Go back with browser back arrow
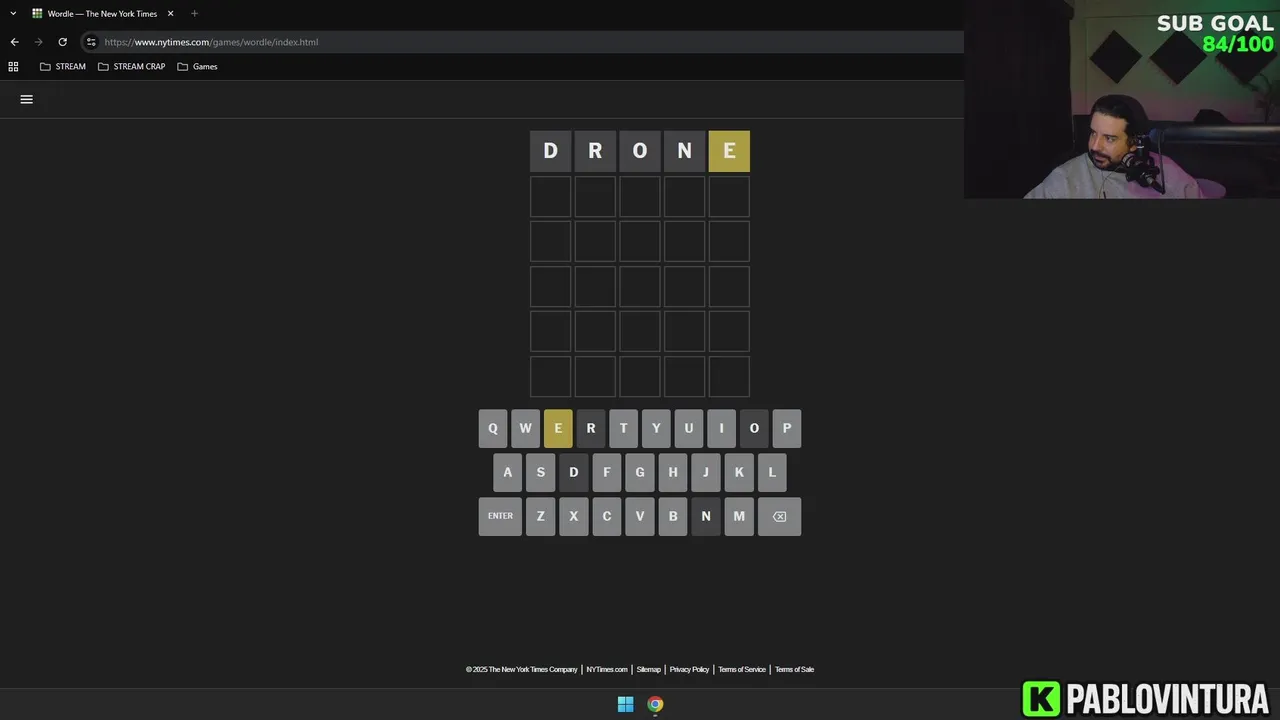The width and height of the screenshot is (1280, 720). click(x=14, y=42)
